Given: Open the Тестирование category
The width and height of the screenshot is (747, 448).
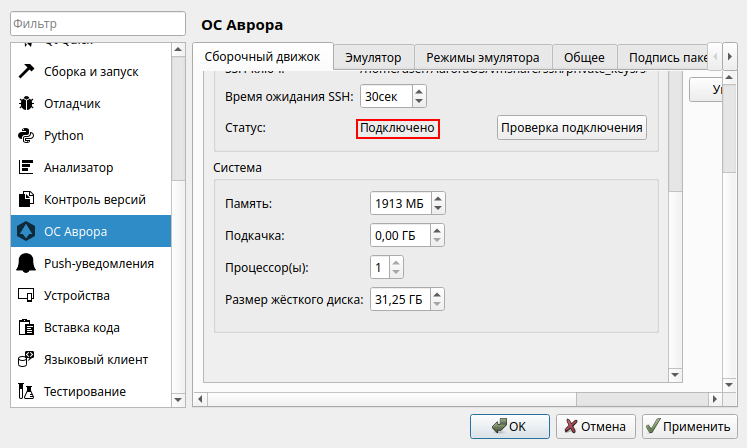Looking at the screenshot, I should (x=91, y=391).
